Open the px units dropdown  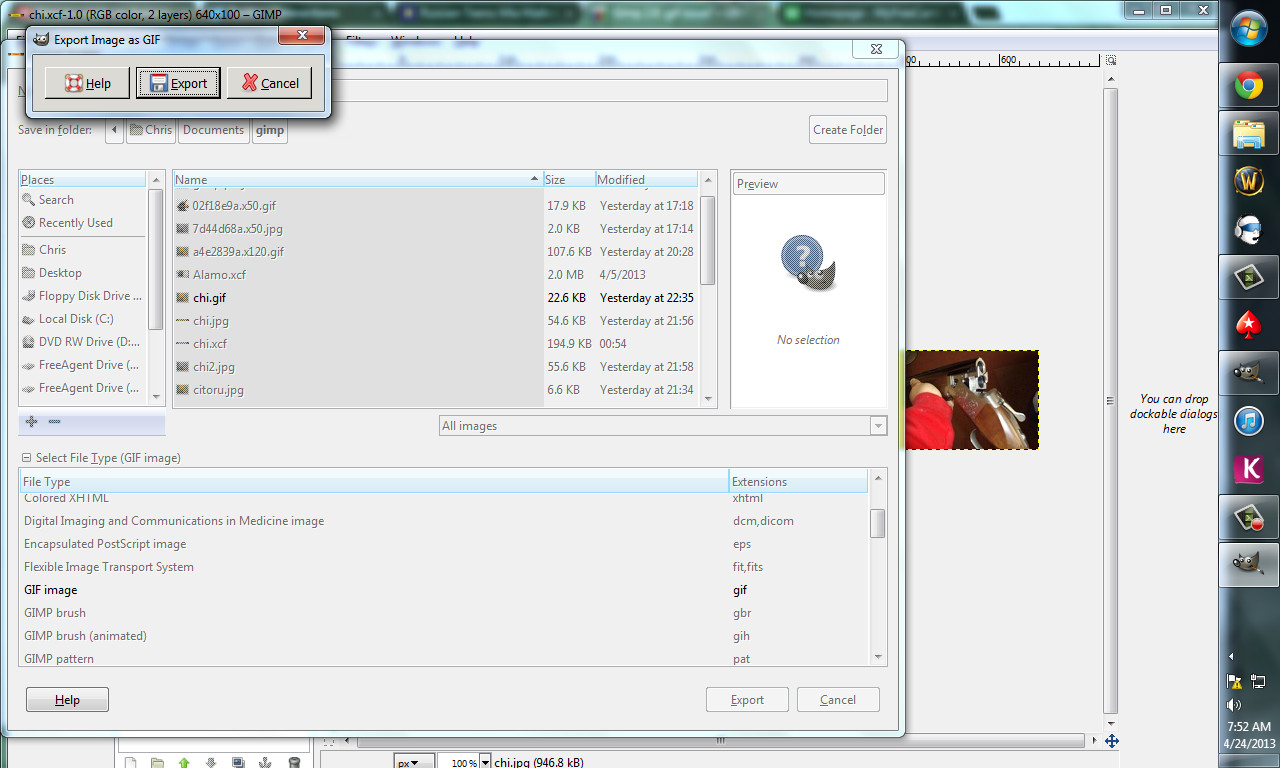pyautogui.click(x=413, y=763)
